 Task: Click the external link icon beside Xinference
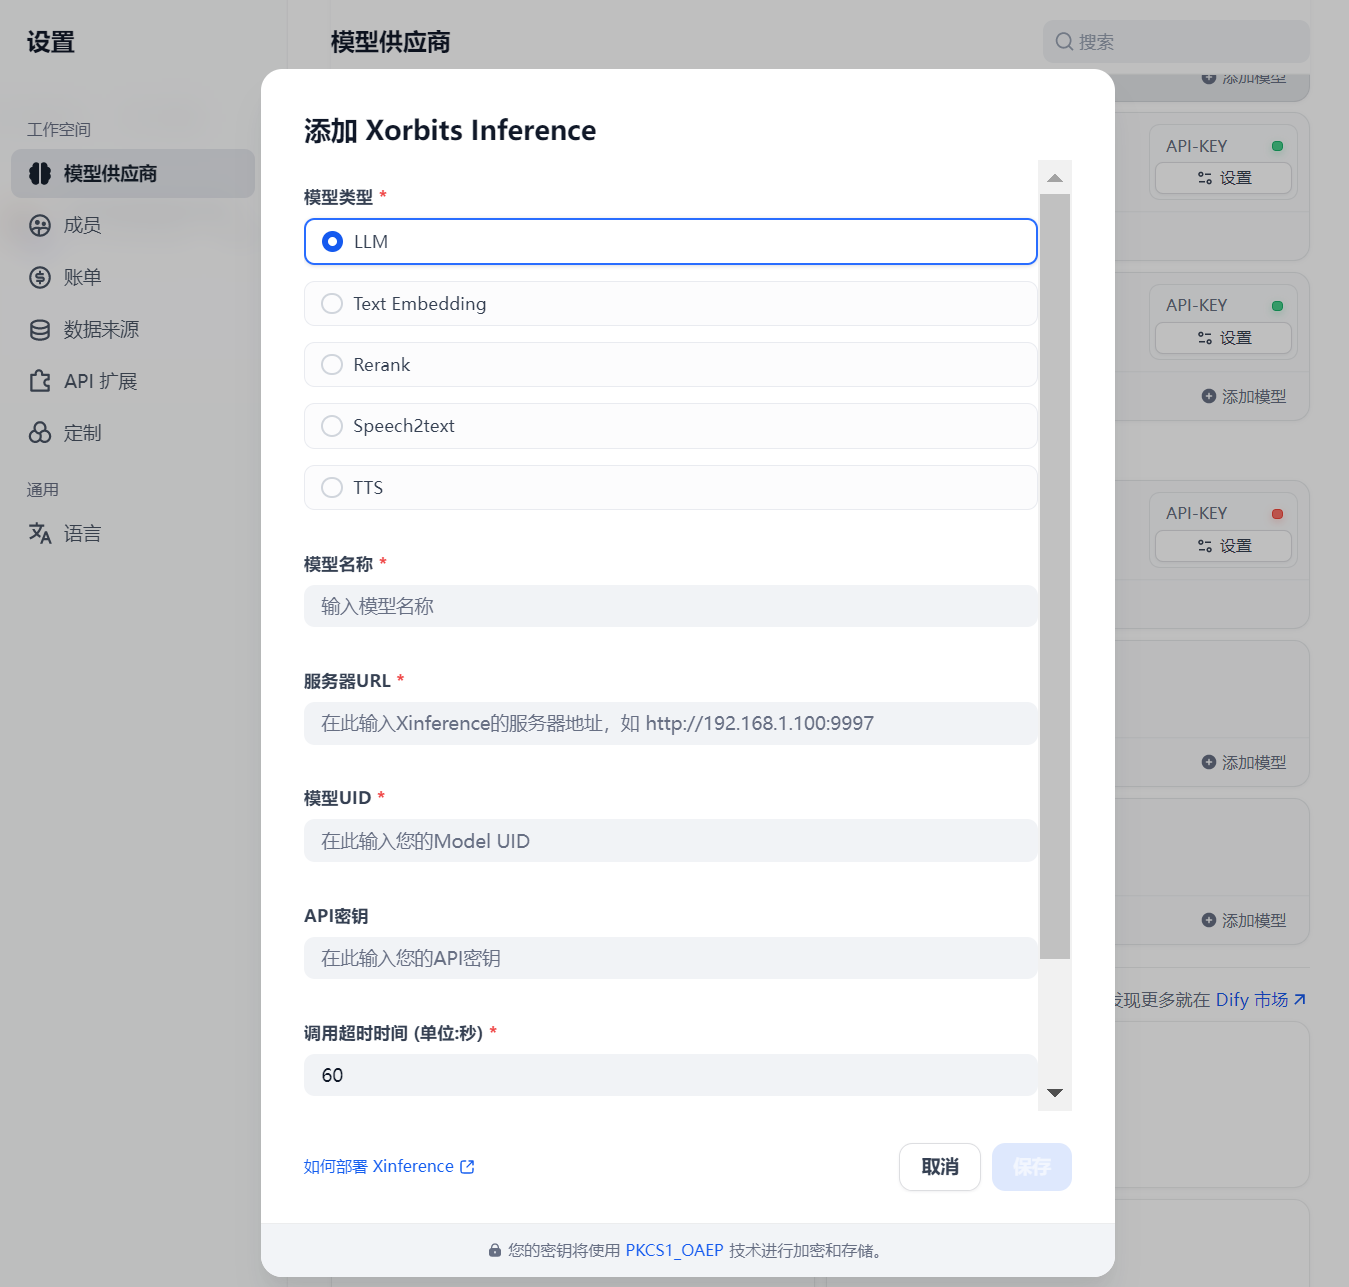[467, 1167]
